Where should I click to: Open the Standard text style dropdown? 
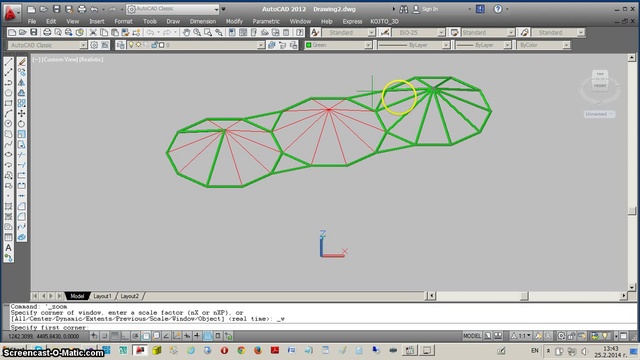[x=371, y=32]
